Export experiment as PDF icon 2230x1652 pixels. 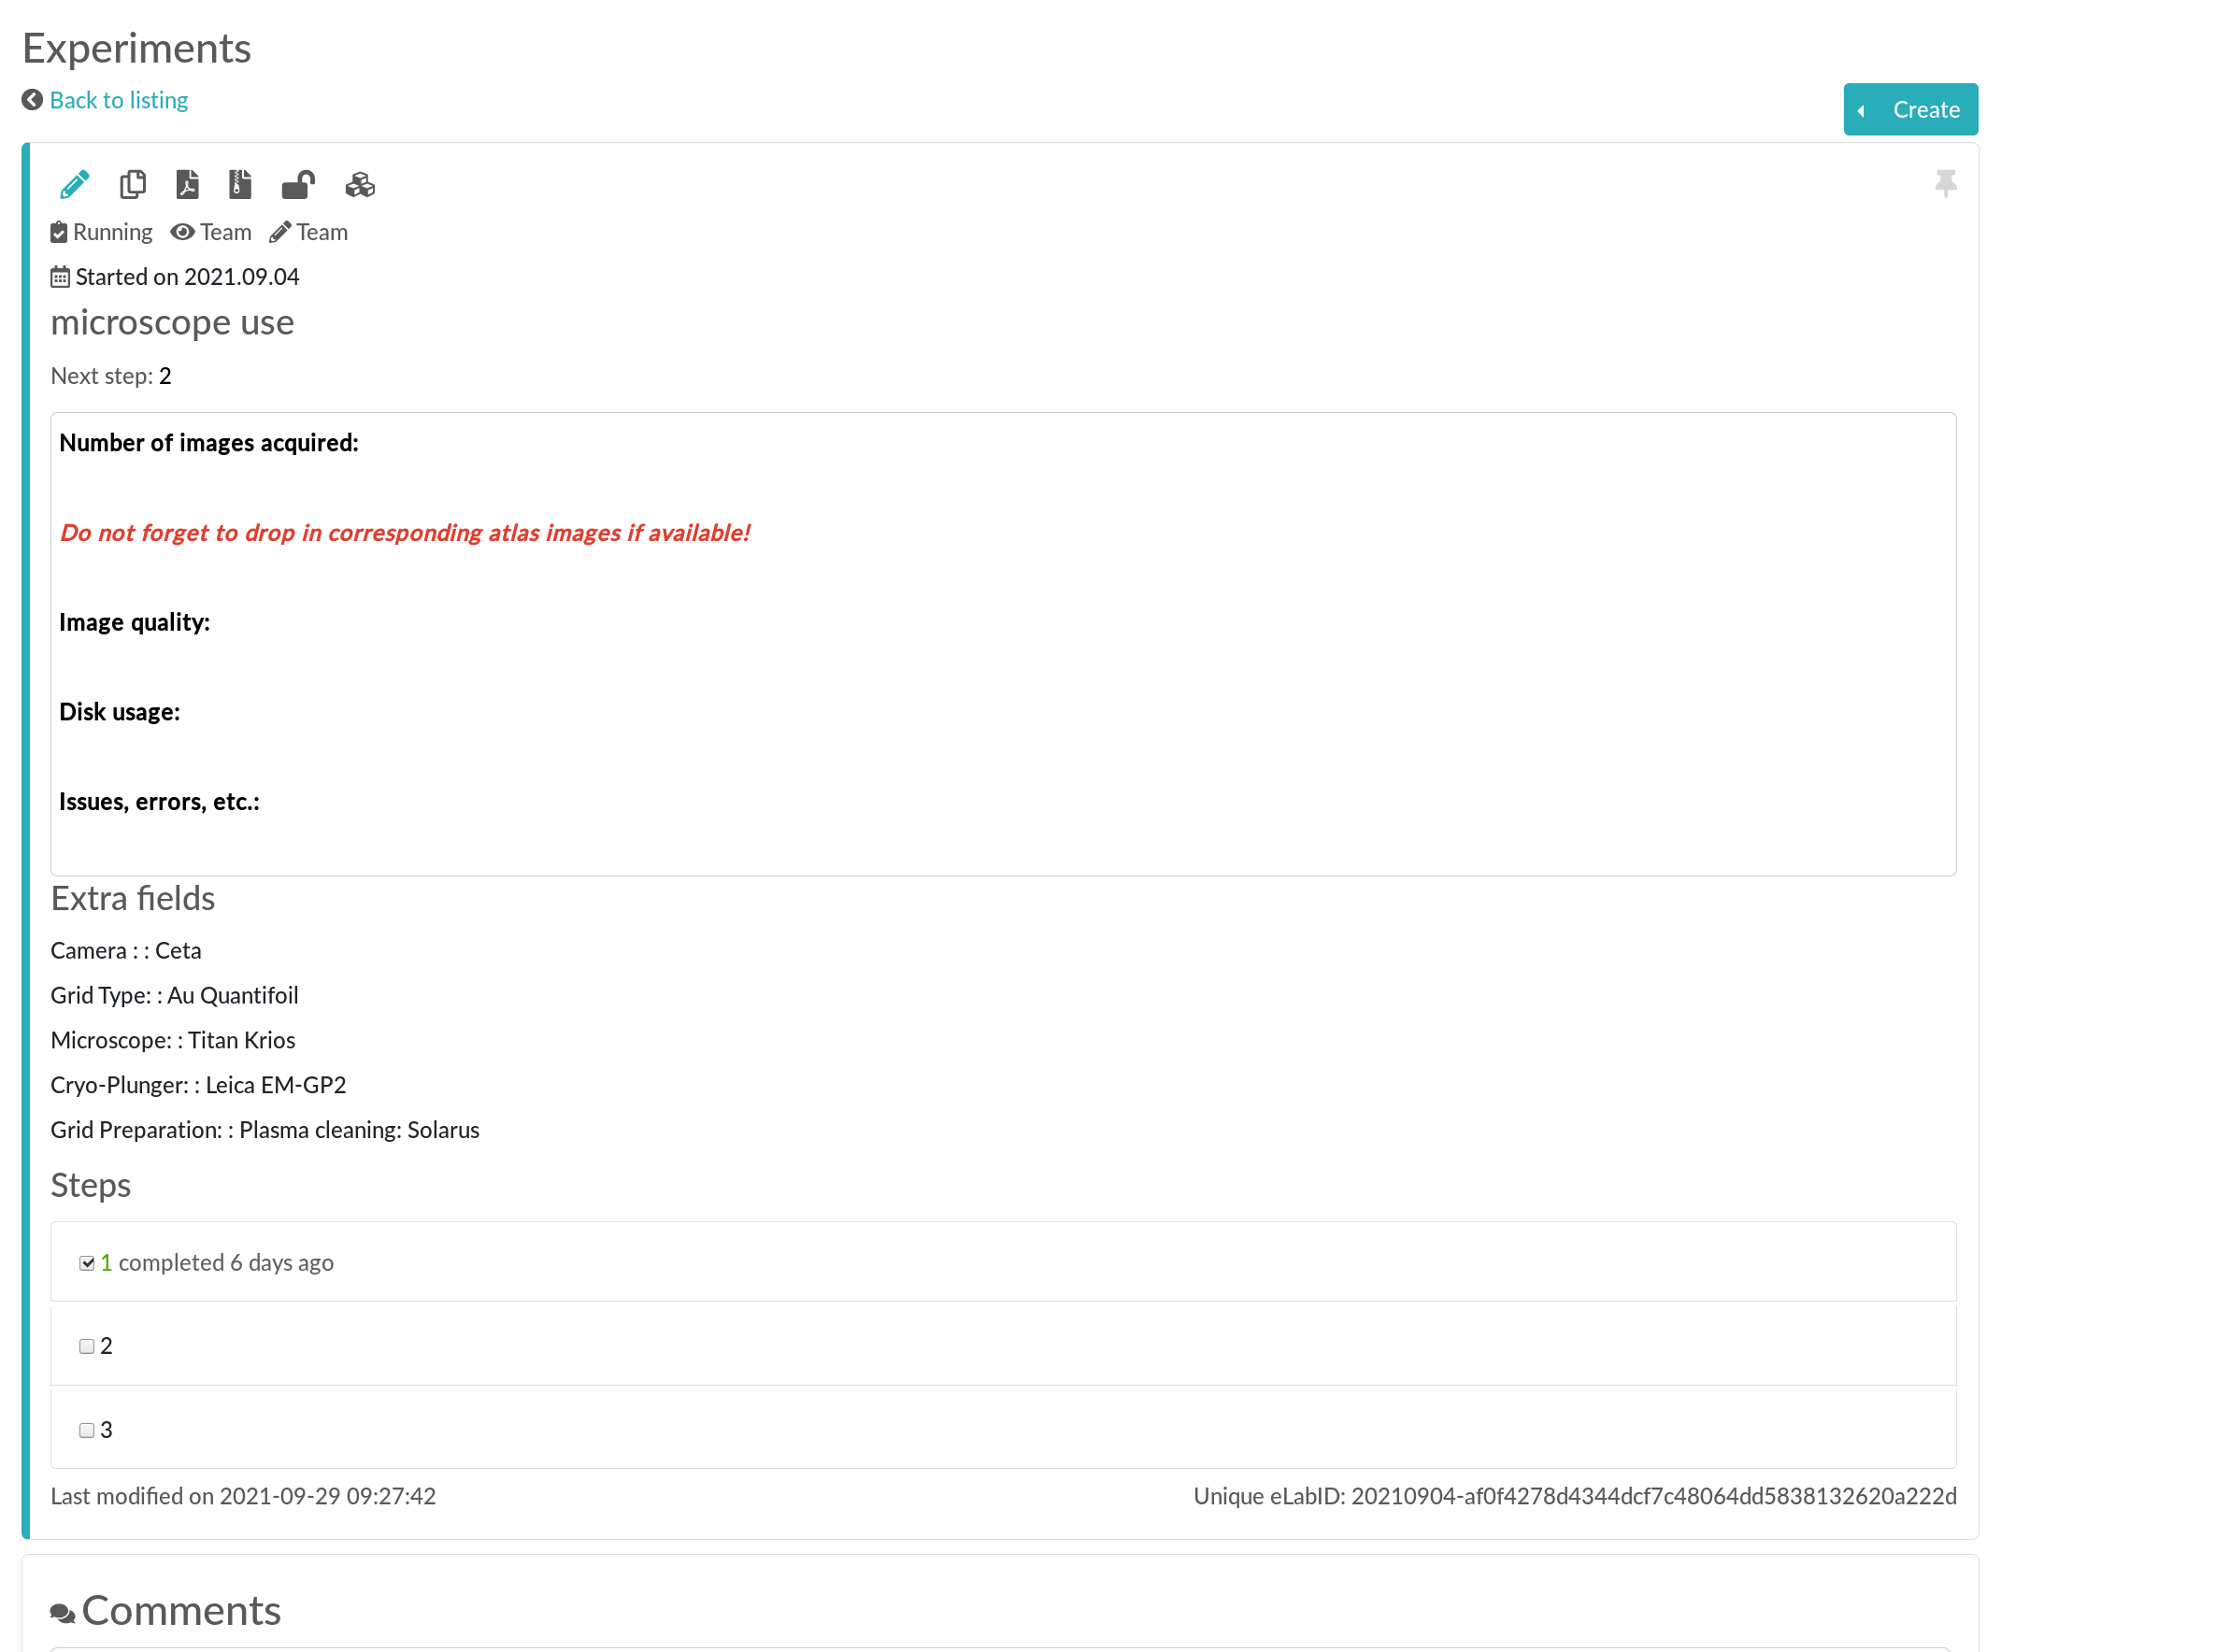point(187,185)
